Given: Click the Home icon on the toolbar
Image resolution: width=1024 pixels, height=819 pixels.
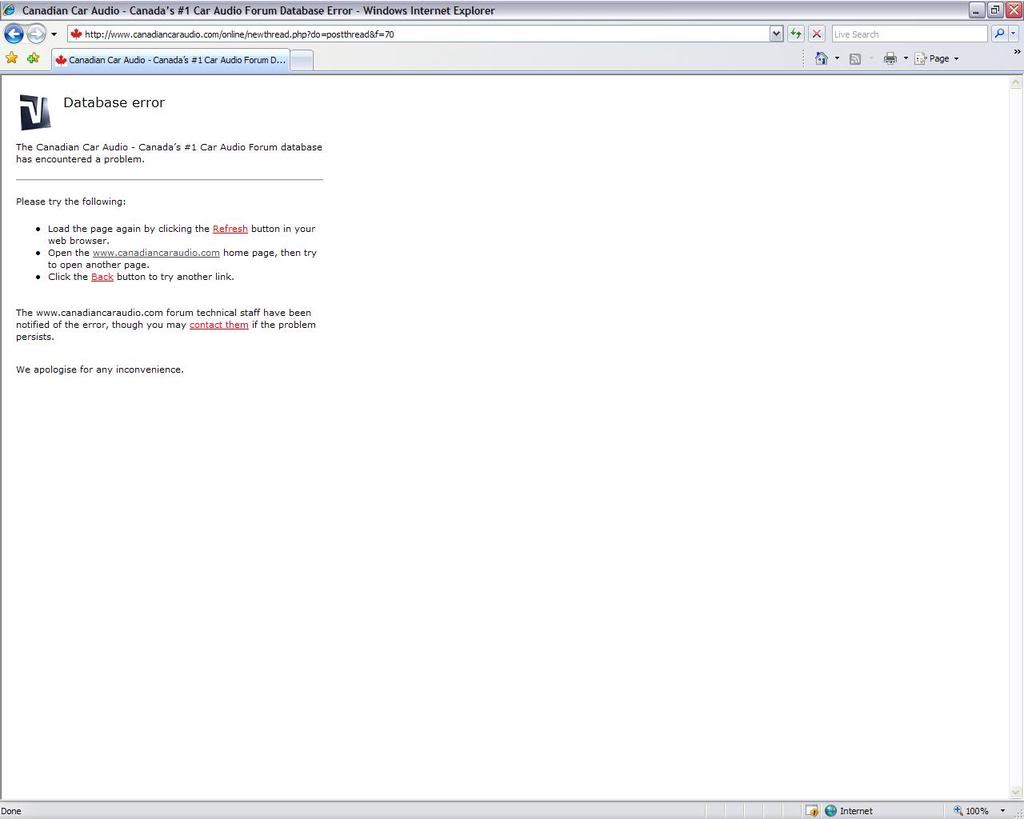Looking at the screenshot, I should pos(819,58).
